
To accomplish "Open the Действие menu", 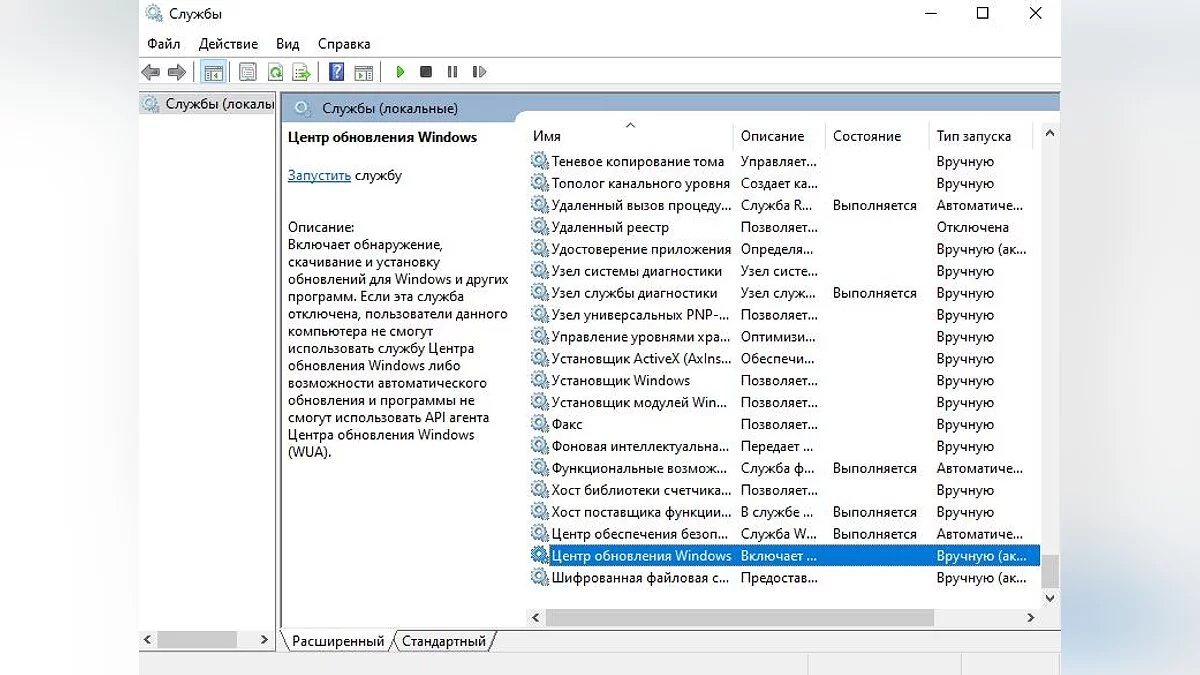I will pos(228,44).
